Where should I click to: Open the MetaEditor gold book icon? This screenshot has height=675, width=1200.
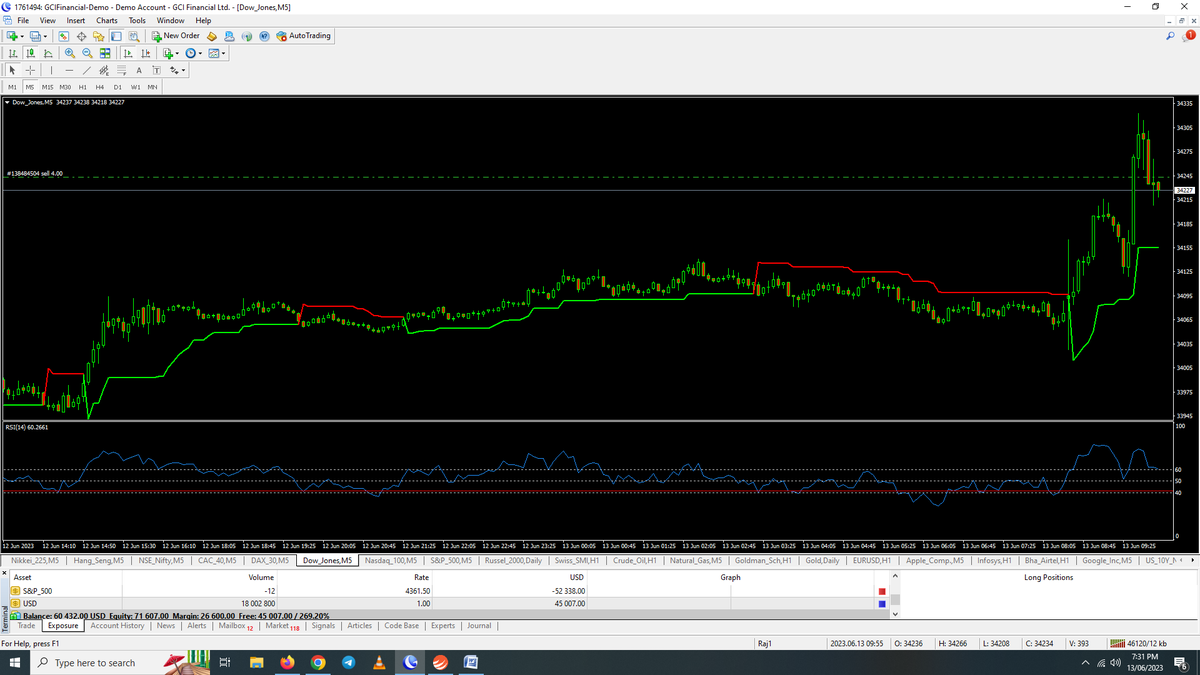point(212,36)
